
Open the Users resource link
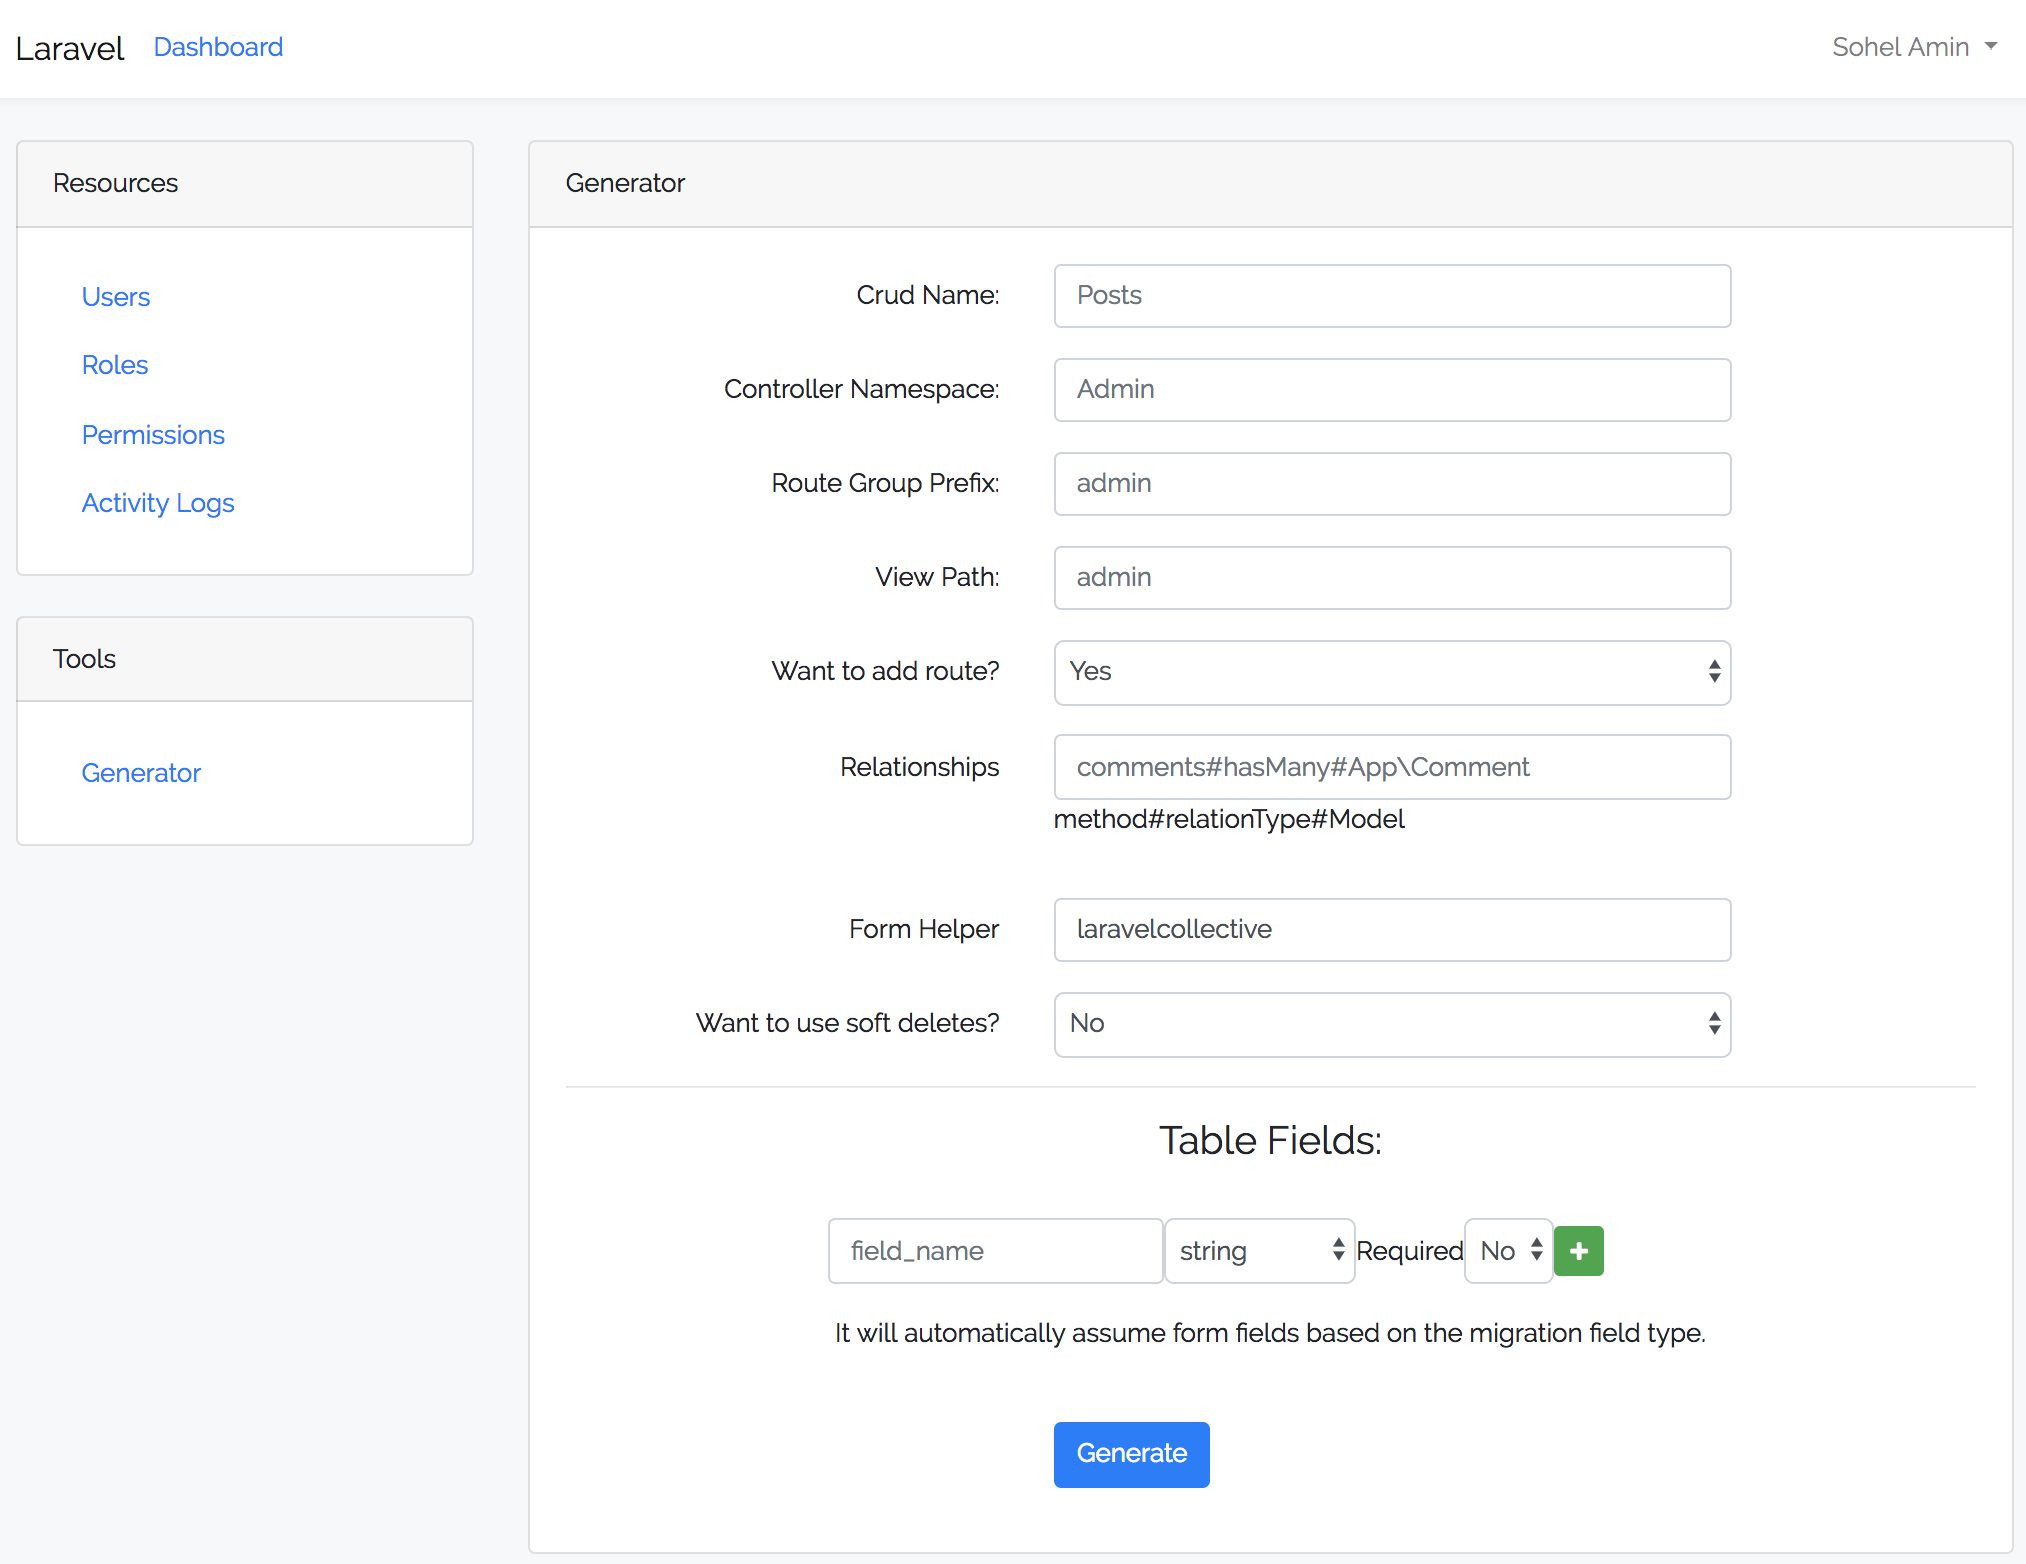click(x=116, y=297)
